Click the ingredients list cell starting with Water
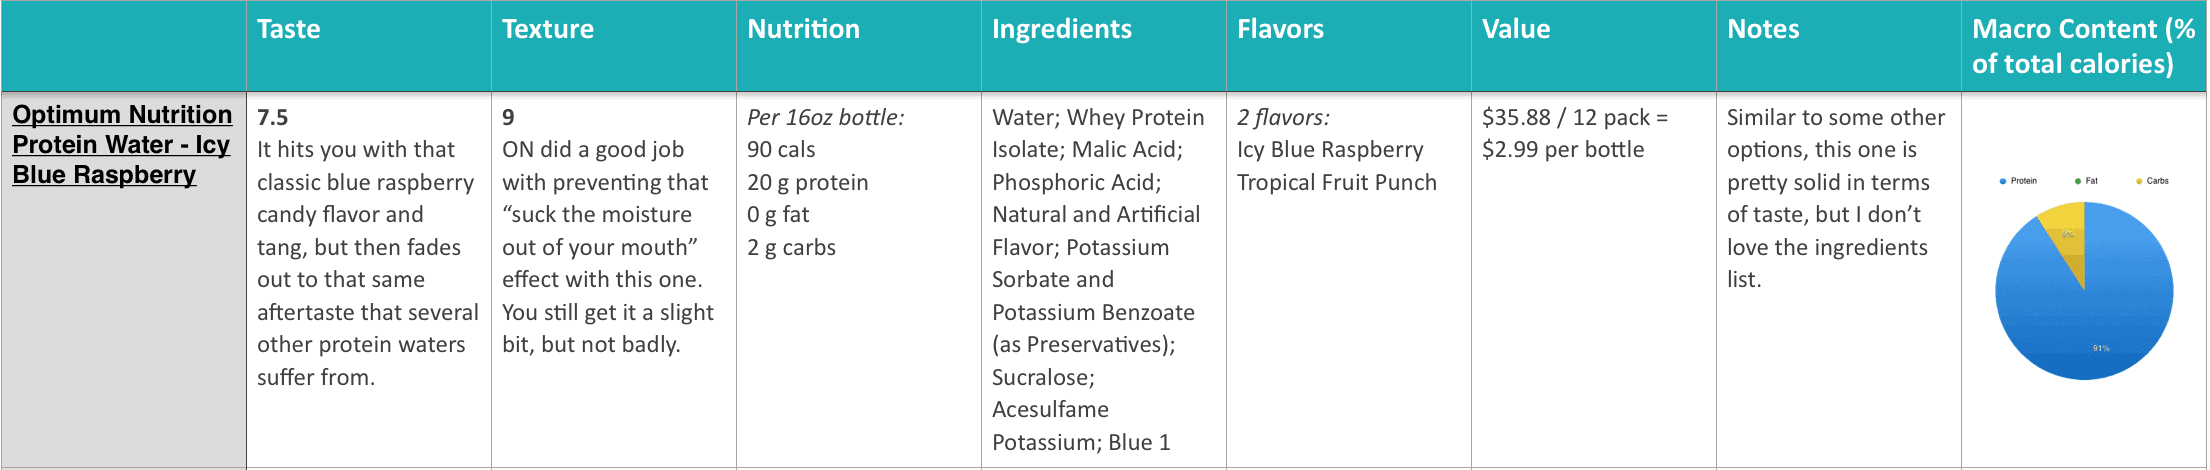Viewport: 2210px width, 470px height. [1104, 280]
